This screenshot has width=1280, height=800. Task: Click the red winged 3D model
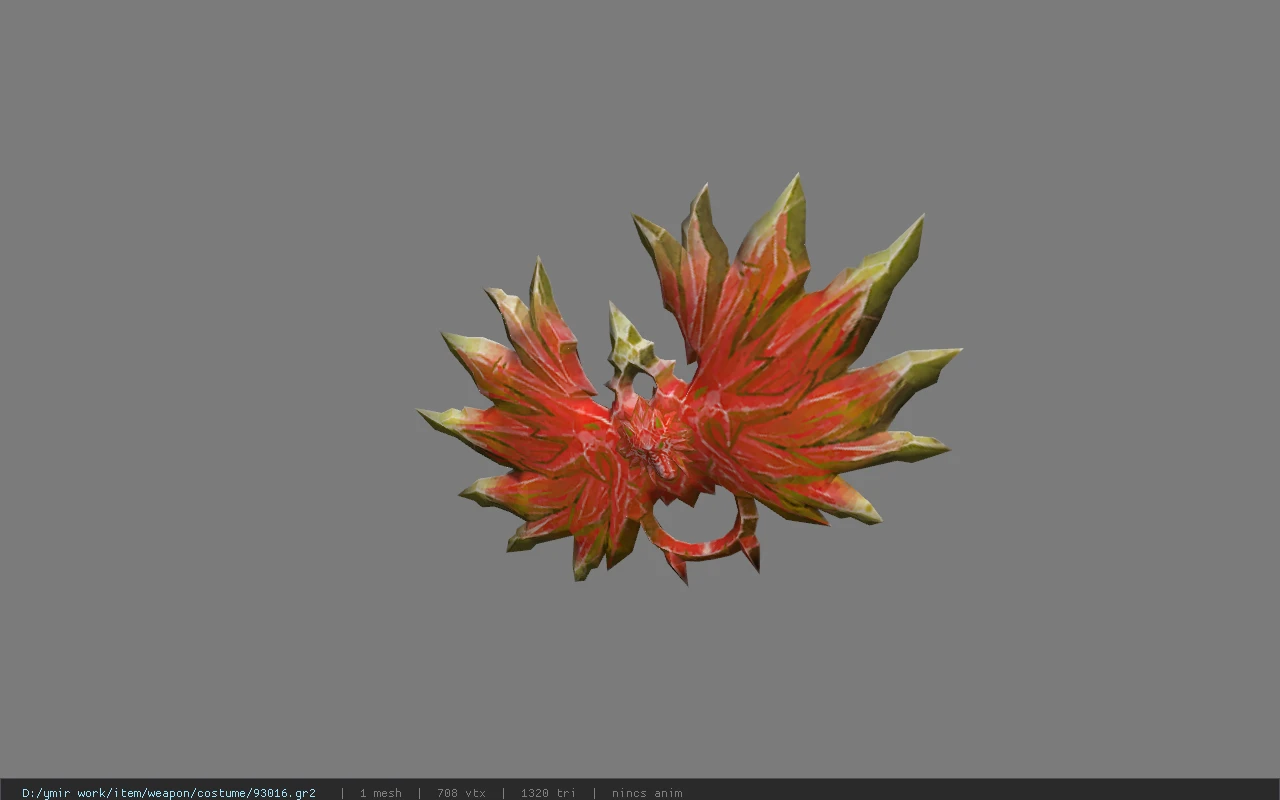coord(690,380)
